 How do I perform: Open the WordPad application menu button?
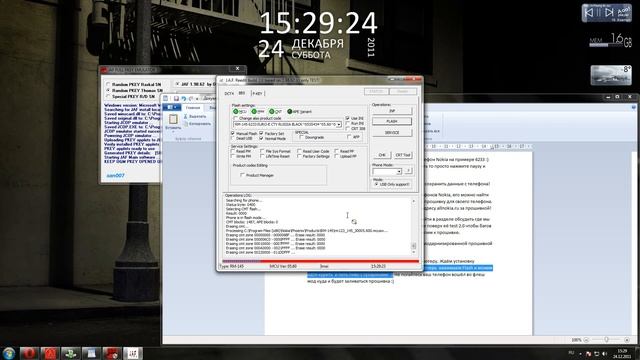pyautogui.click(x=171, y=107)
